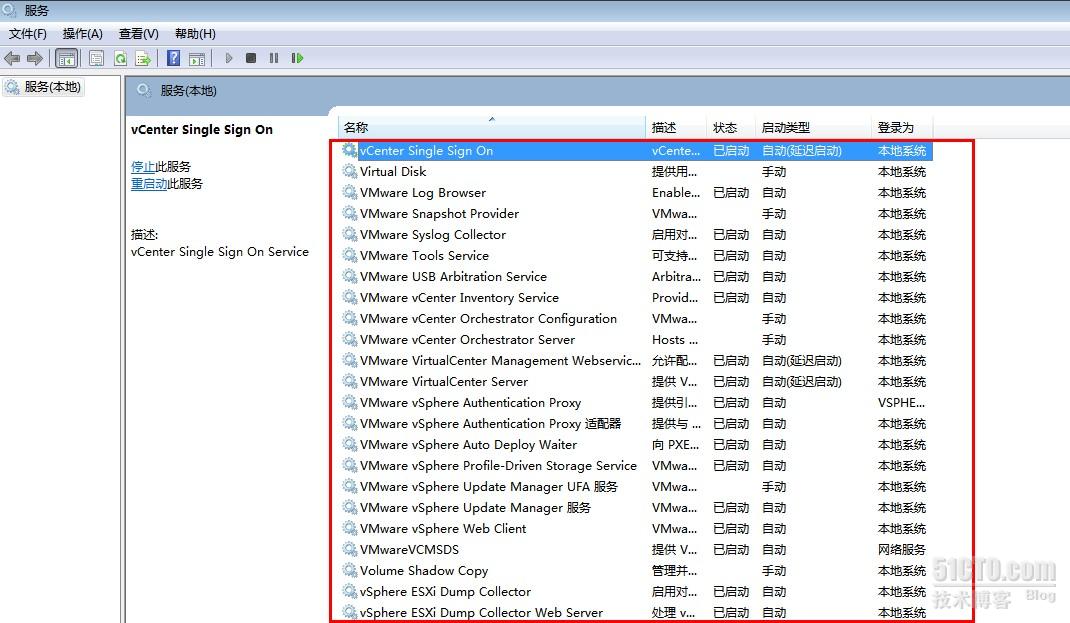The height and width of the screenshot is (623, 1070).
Task: Select VMware vCenter Orchestrator Server row
Action: (636, 340)
